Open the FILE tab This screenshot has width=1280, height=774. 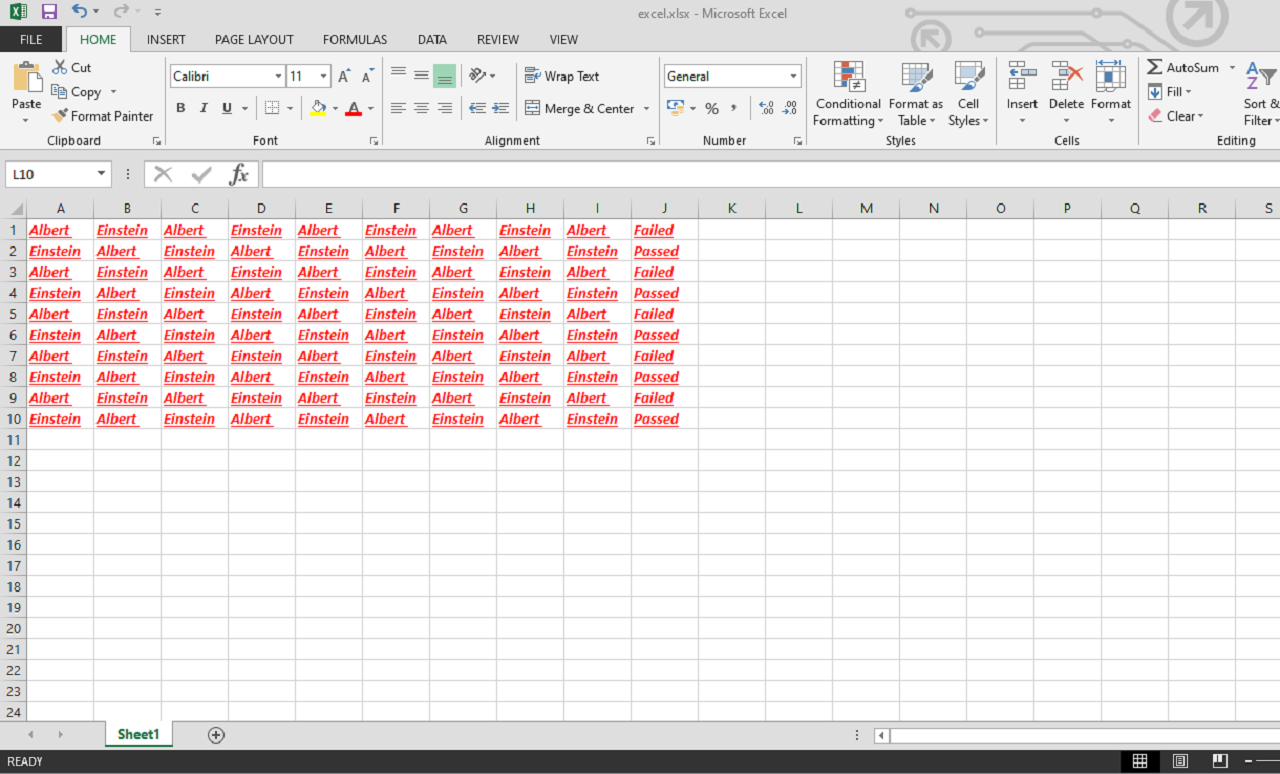click(31, 39)
